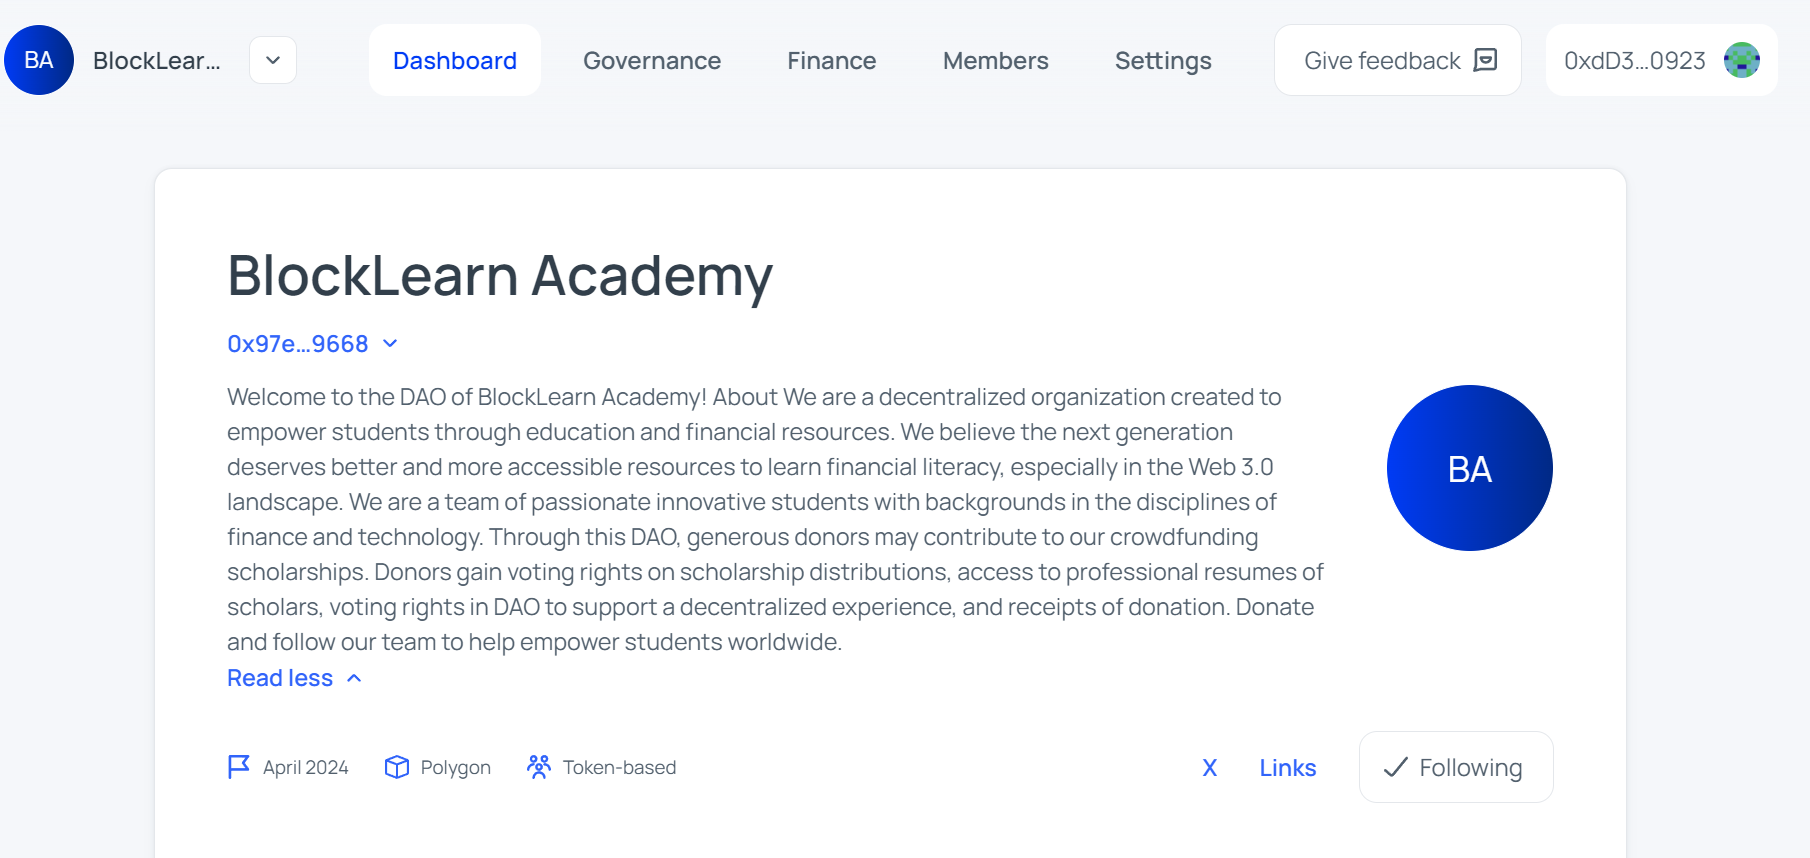1810x858 pixels.
Task: Click the large BA DAO logo
Action: click(x=1470, y=468)
